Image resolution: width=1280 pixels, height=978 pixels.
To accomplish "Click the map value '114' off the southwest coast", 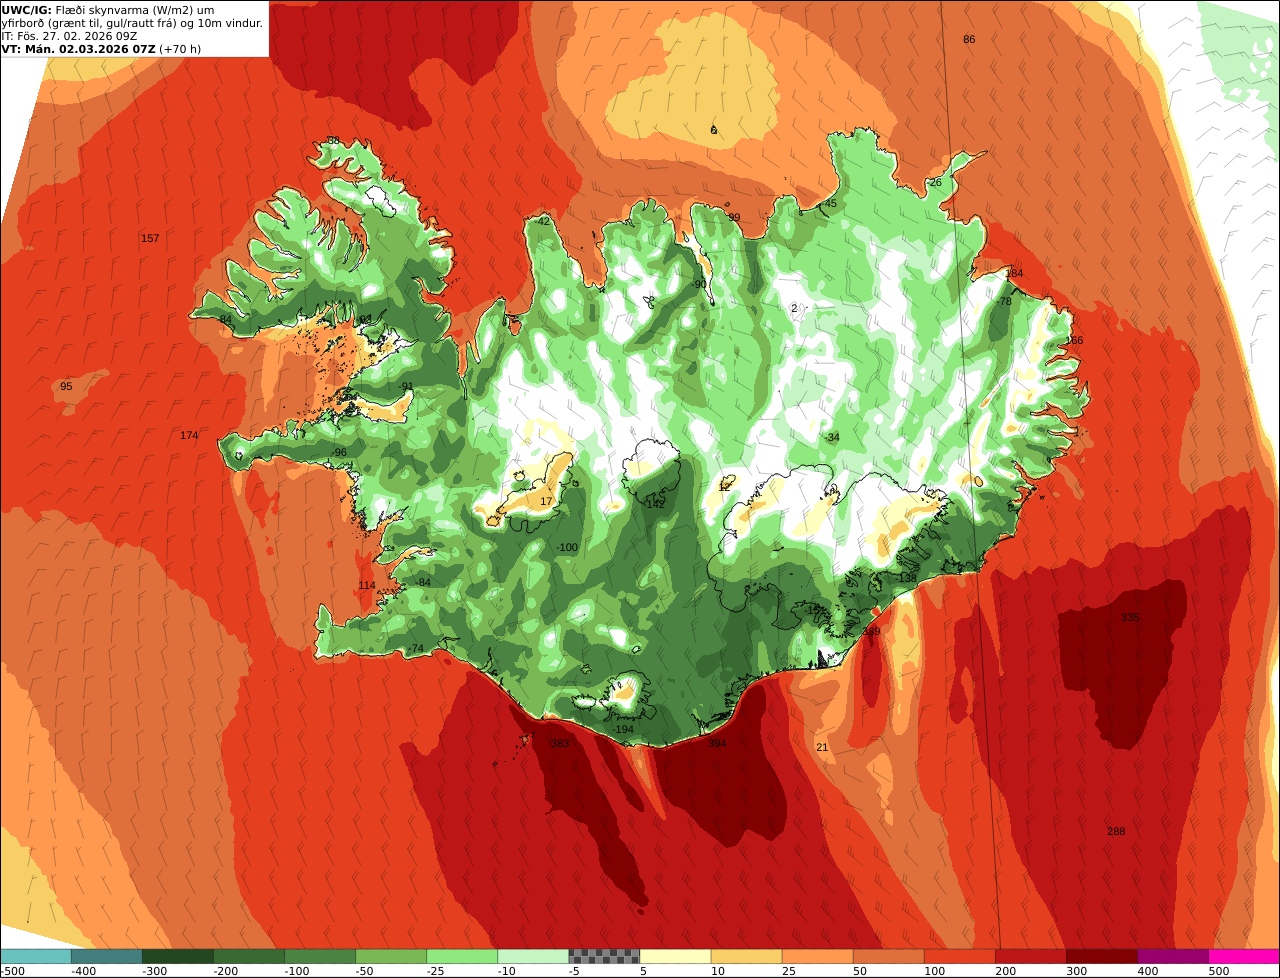I will [367, 585].
